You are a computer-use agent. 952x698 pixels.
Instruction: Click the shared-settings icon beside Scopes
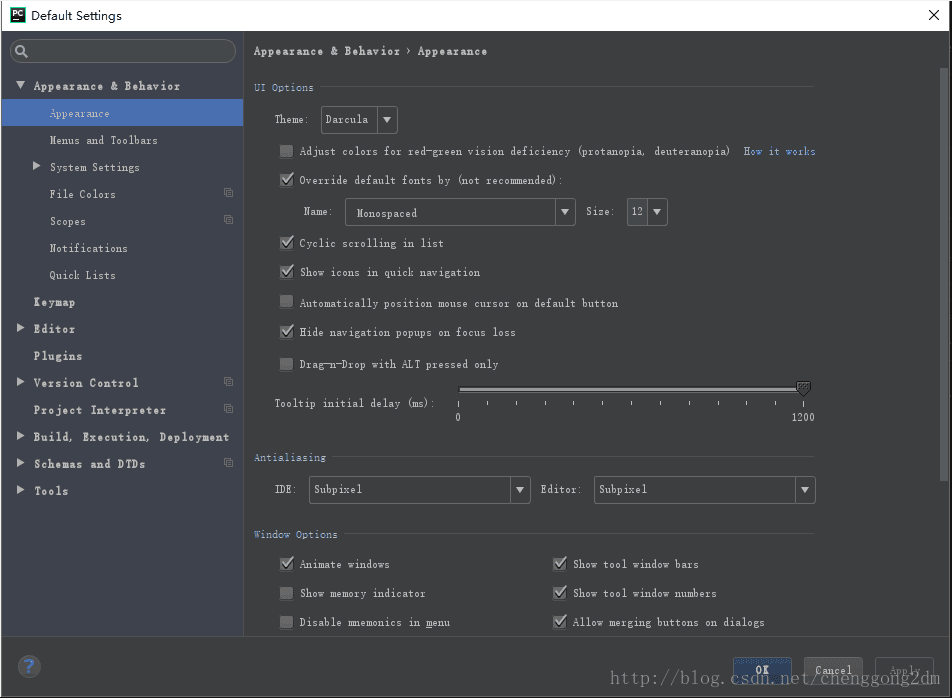(228, 220)
